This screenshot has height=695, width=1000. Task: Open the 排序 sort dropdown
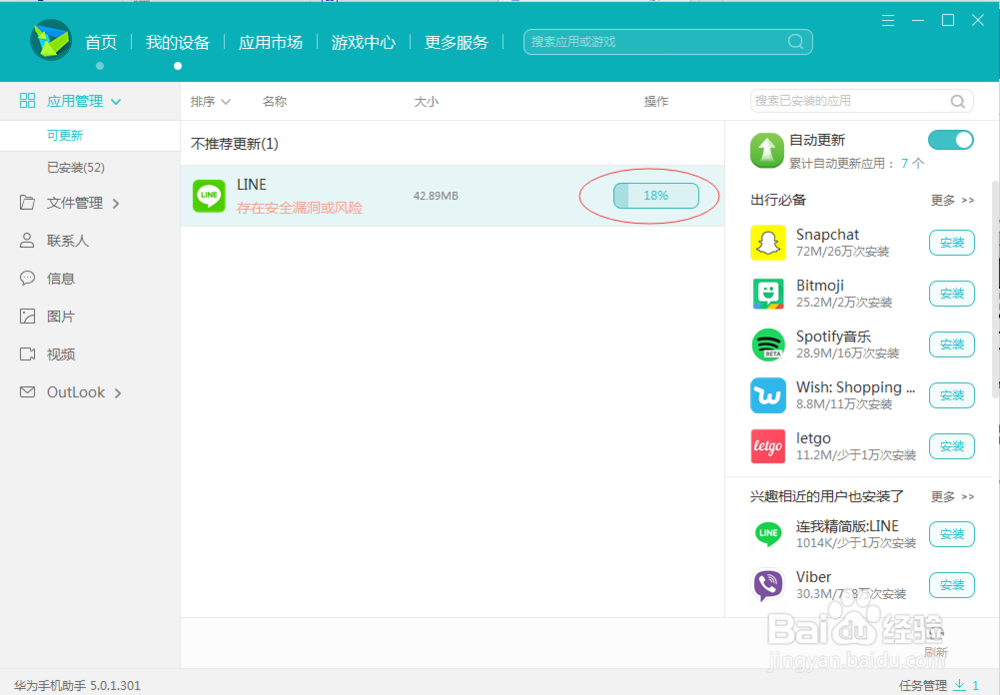[x=209, y=101]
